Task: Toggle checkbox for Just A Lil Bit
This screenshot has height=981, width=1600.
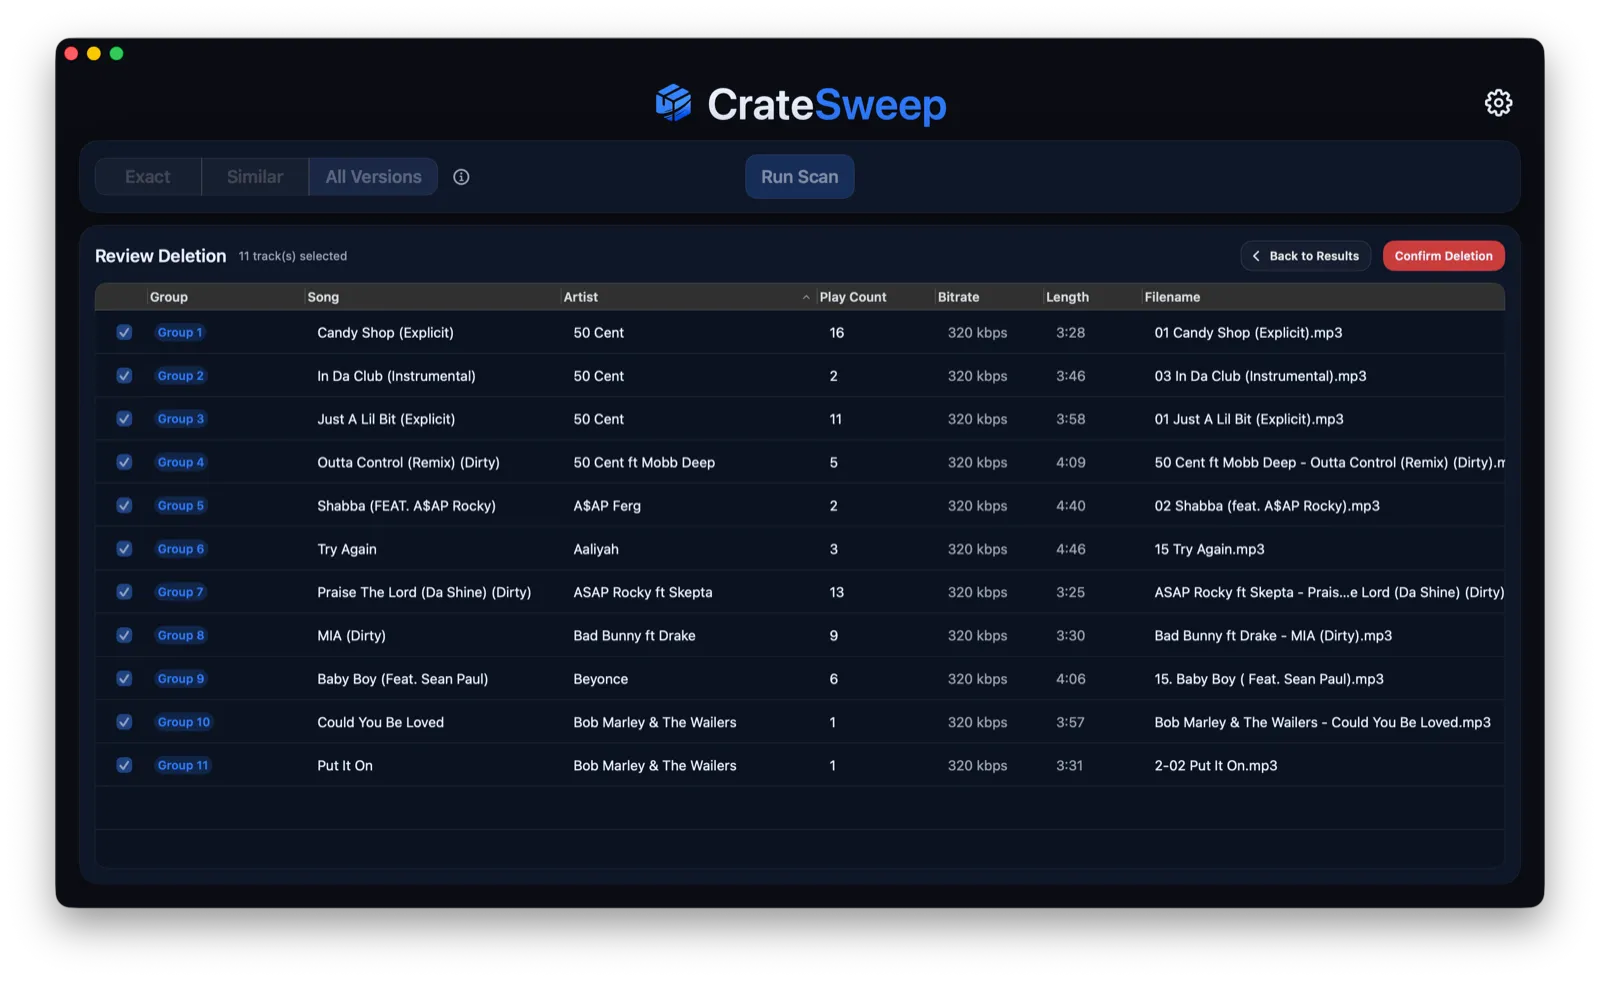Action: click(124, 419)
